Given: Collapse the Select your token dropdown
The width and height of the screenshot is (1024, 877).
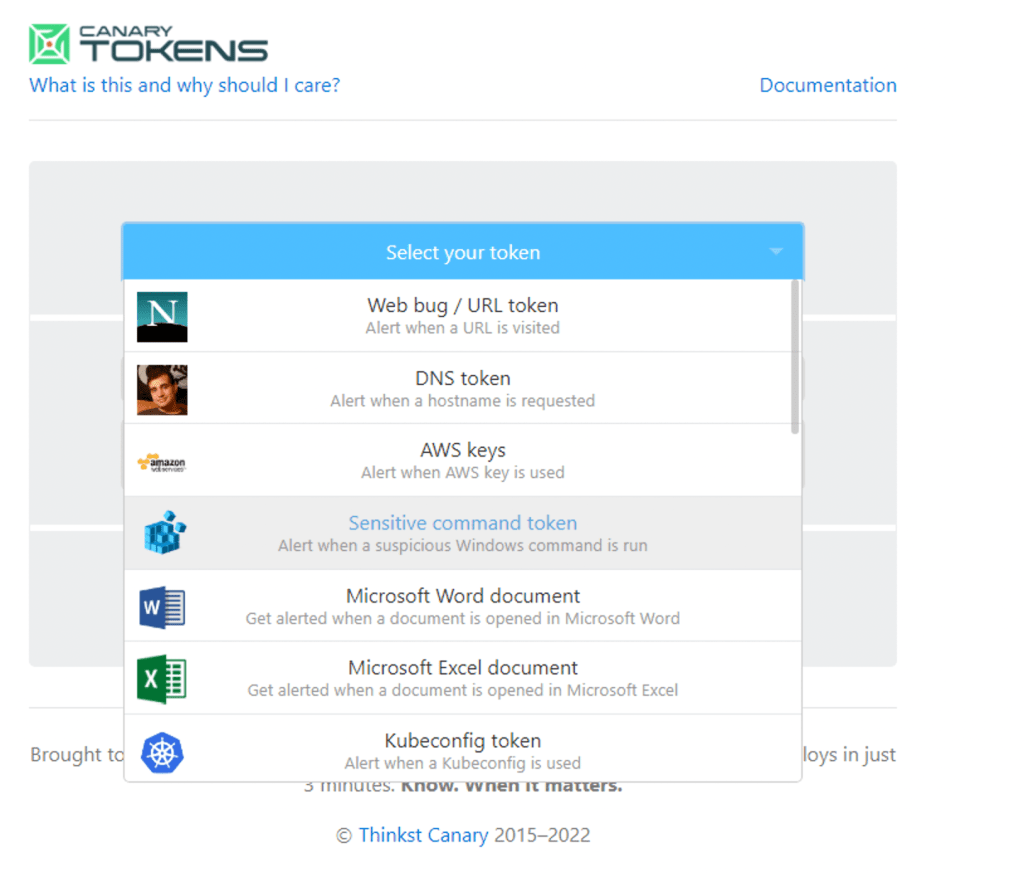Looking at the screenshot, I should 462,253.
